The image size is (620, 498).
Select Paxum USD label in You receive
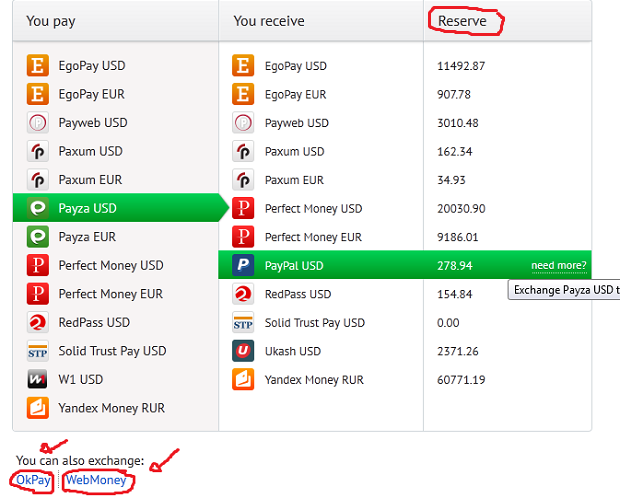point(295,151)
